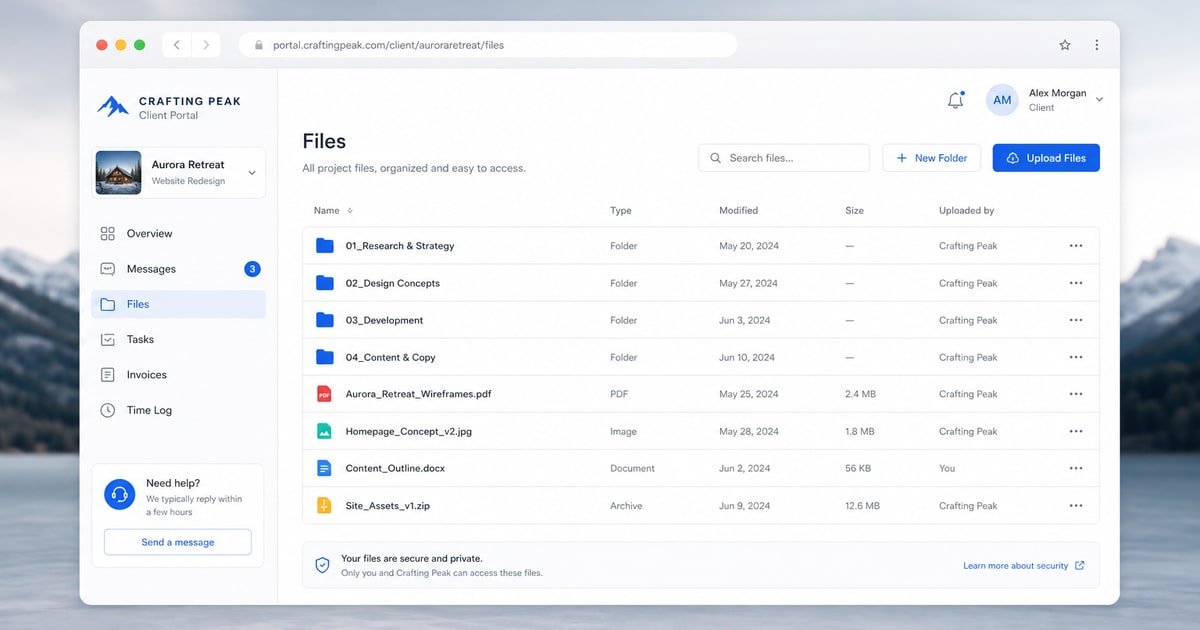The image size is (1200, 630).
Task: Click the Messages unread badge 3
Action: (252, 269)
